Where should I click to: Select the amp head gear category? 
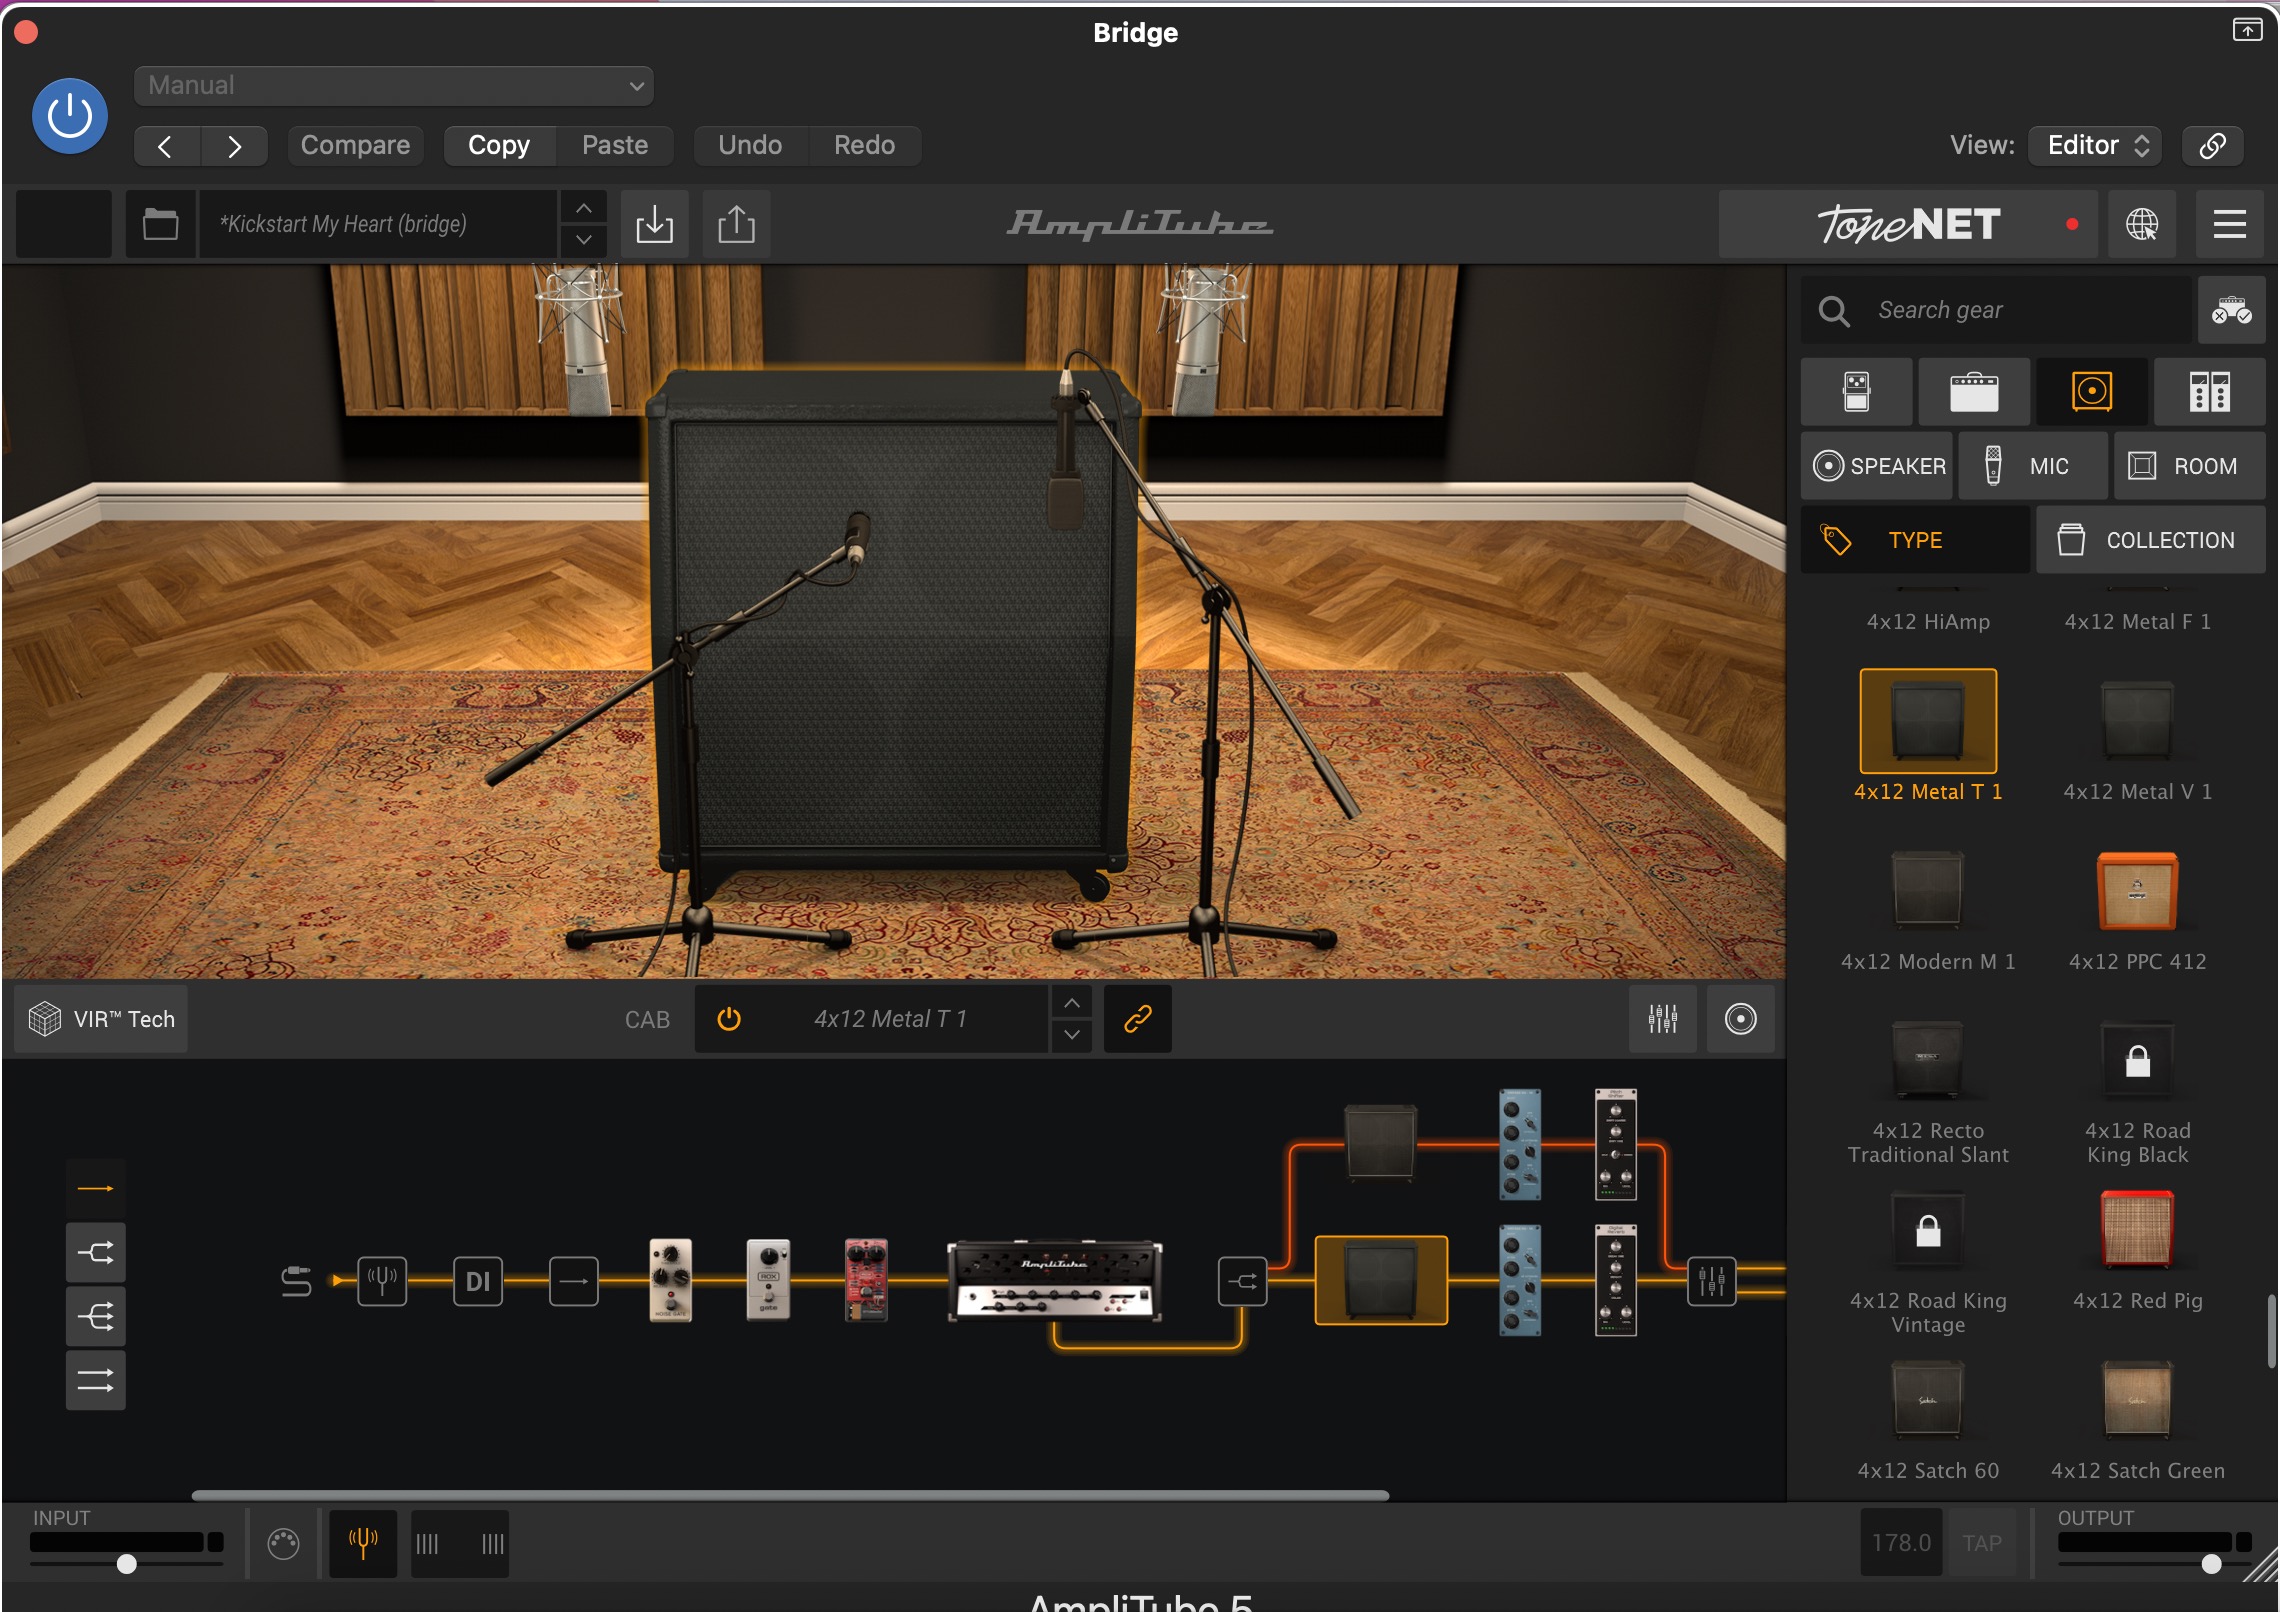click(x=1974, y=392)
